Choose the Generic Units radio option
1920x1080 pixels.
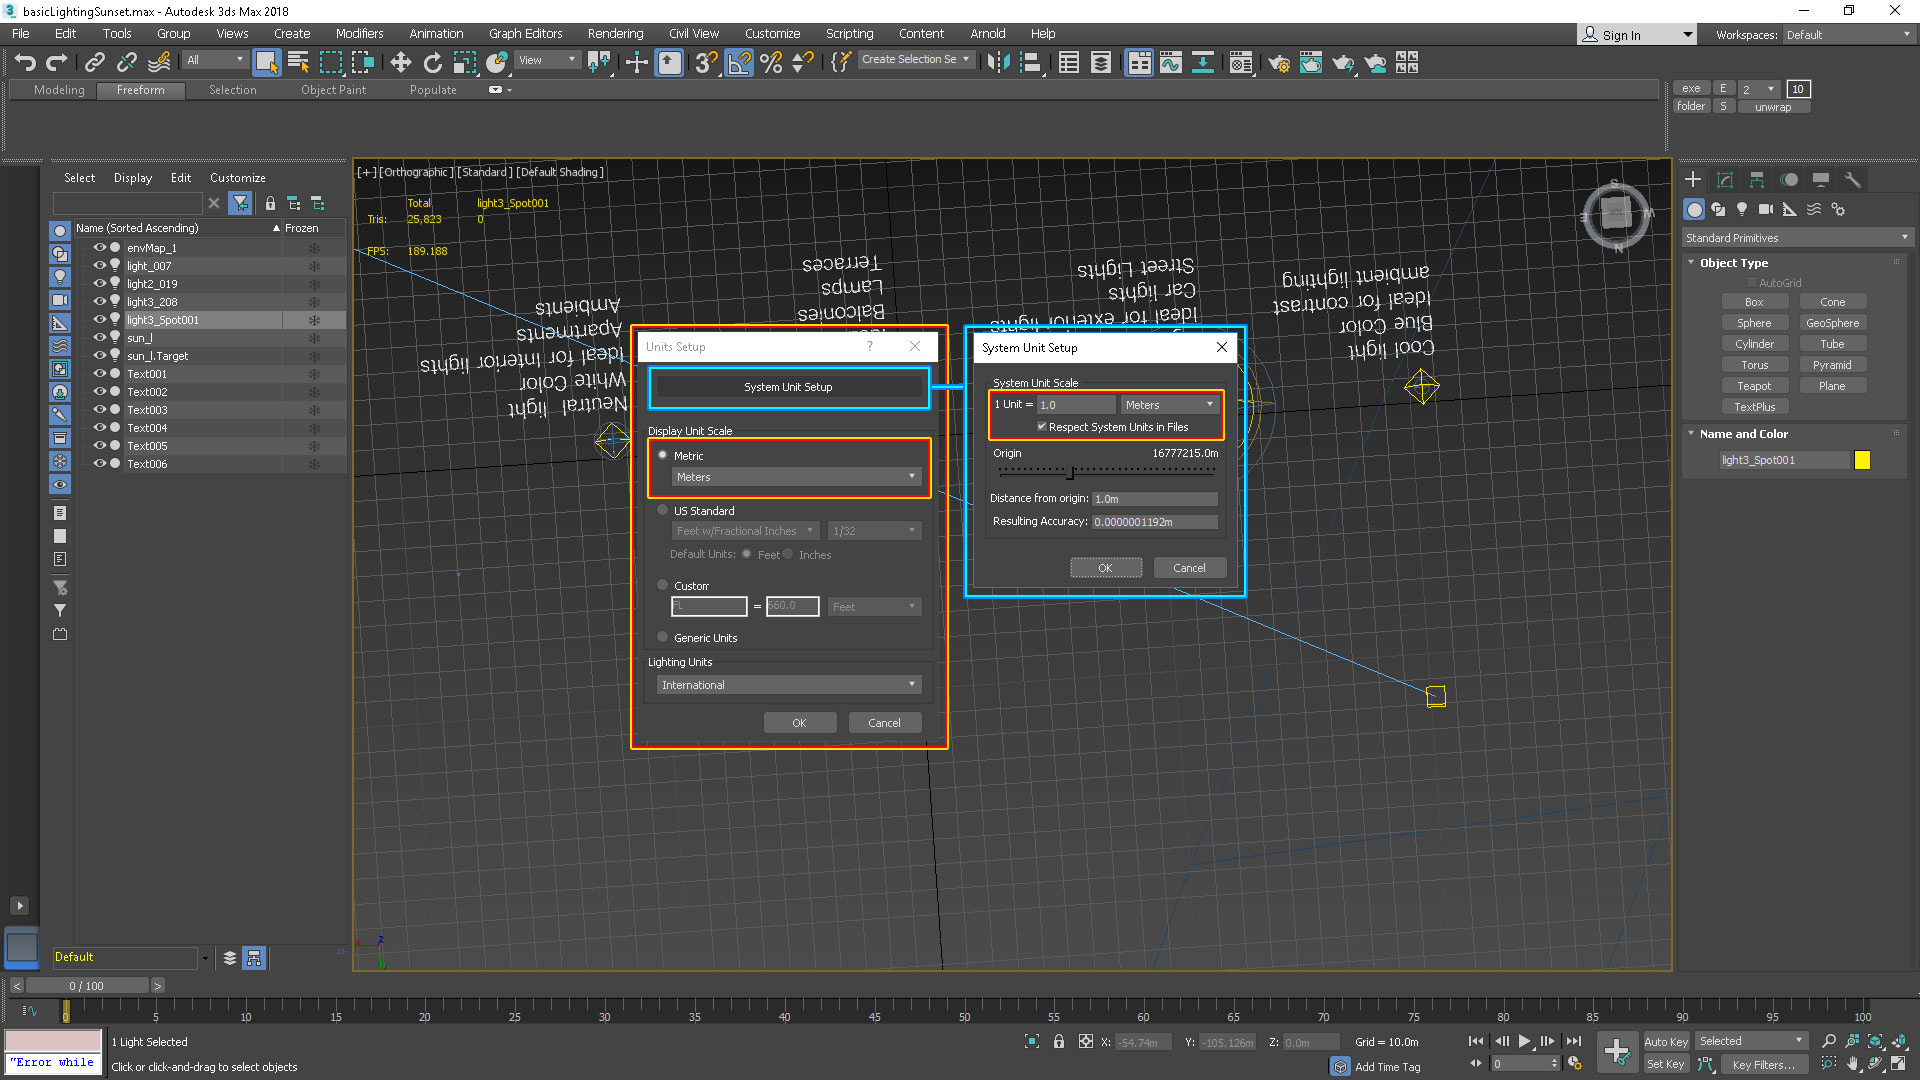point(663,637)
